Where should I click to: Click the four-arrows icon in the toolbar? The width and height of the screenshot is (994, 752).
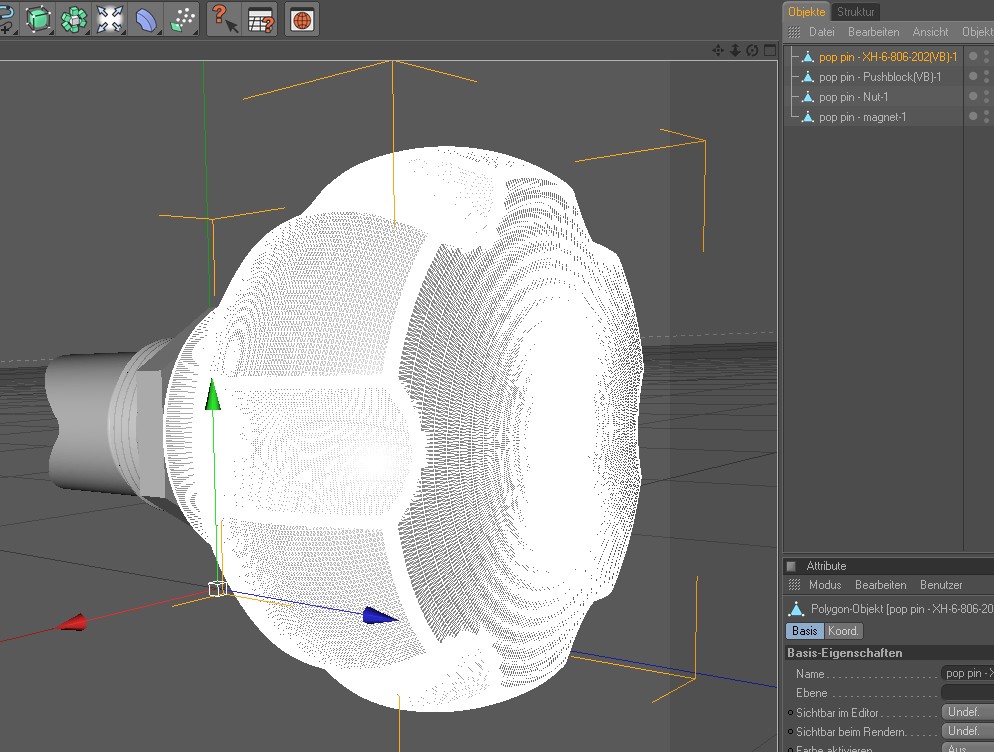(110, 19)
